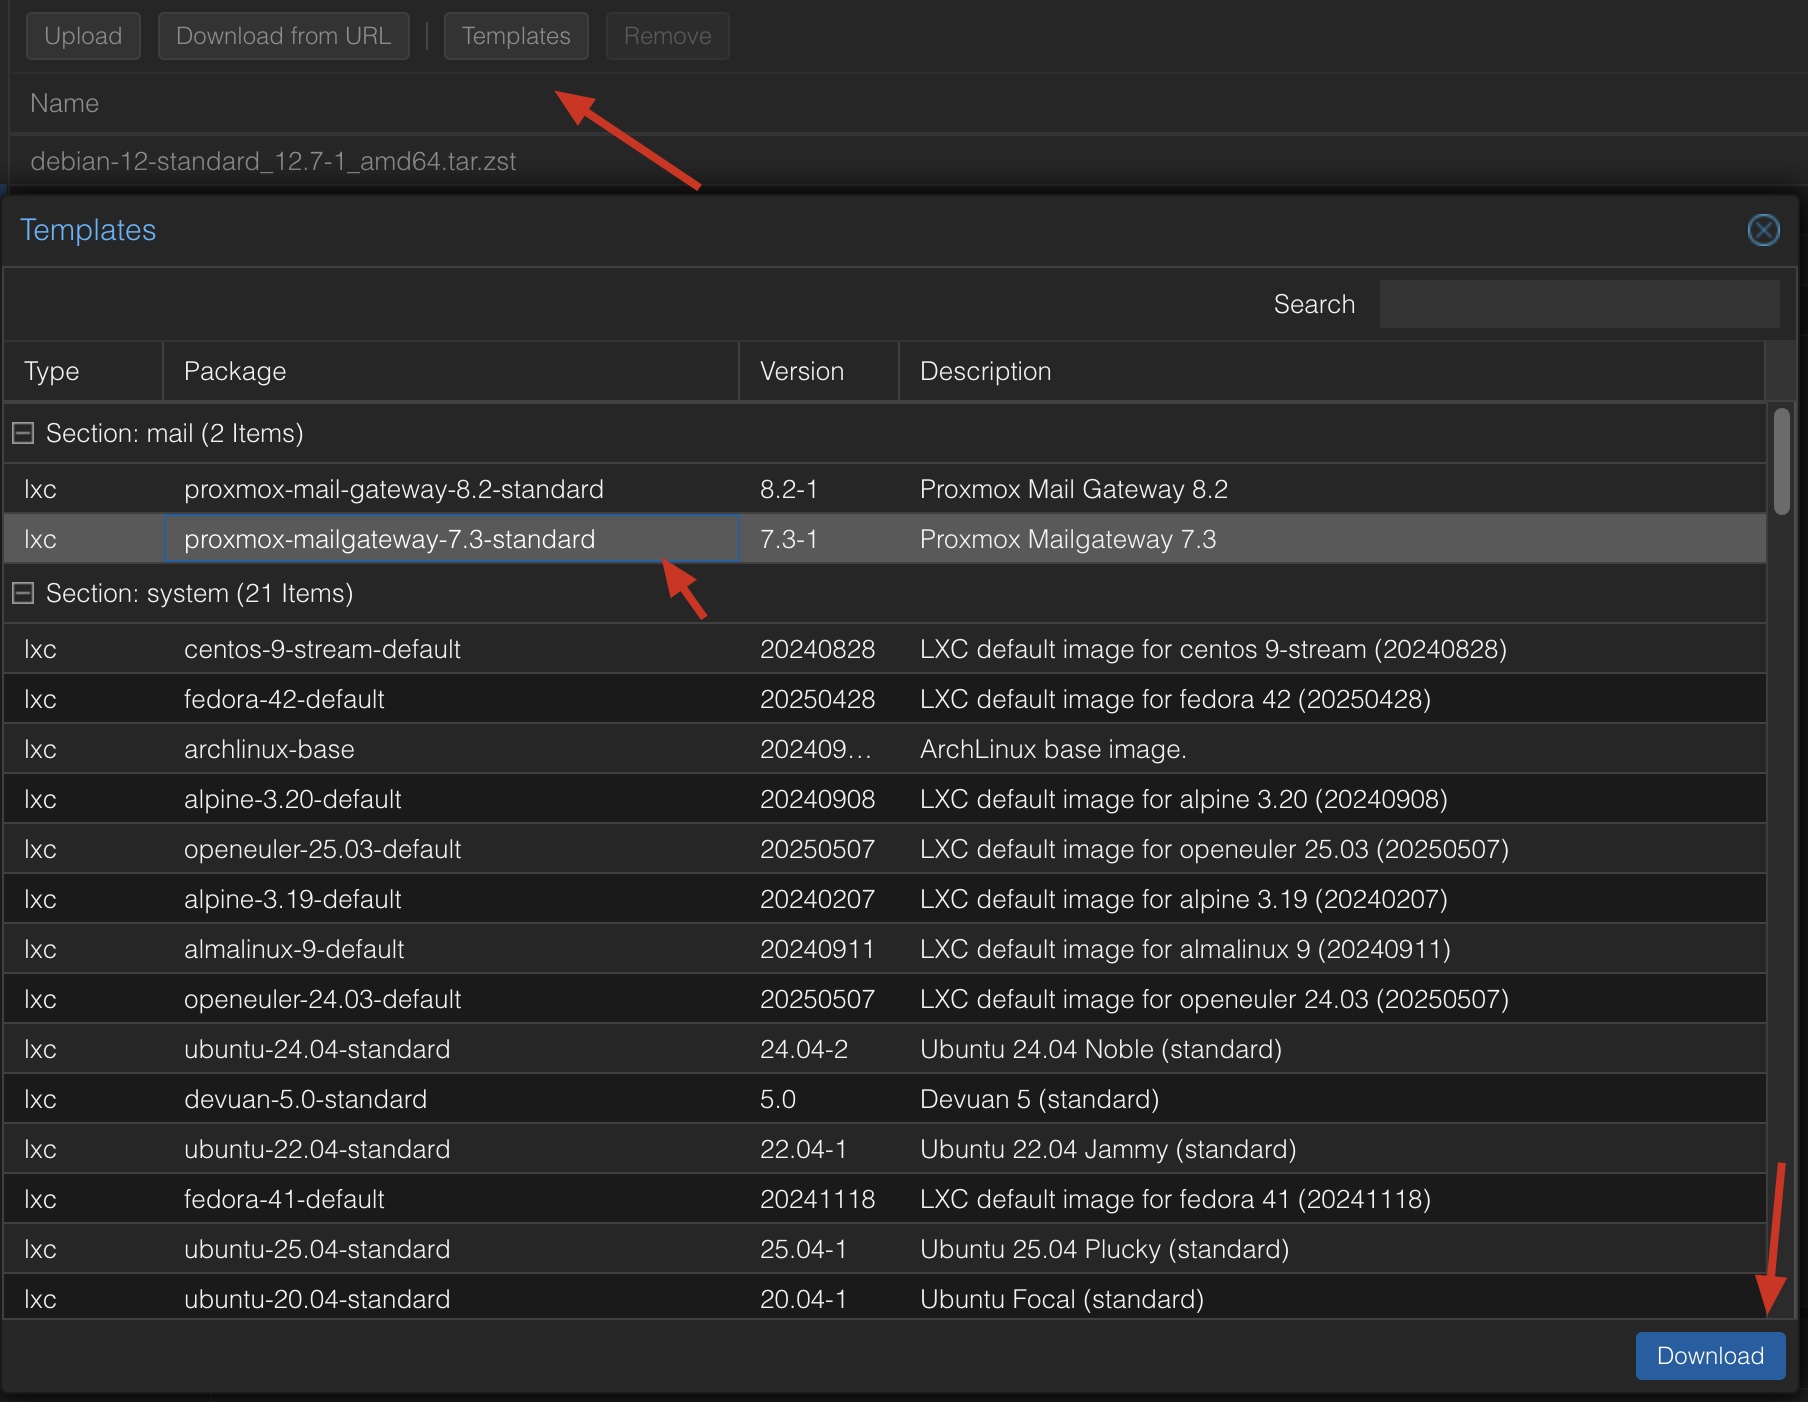1808x1402 pixels.
Task: Sort by the Description column header
Action: point(1332,371)
